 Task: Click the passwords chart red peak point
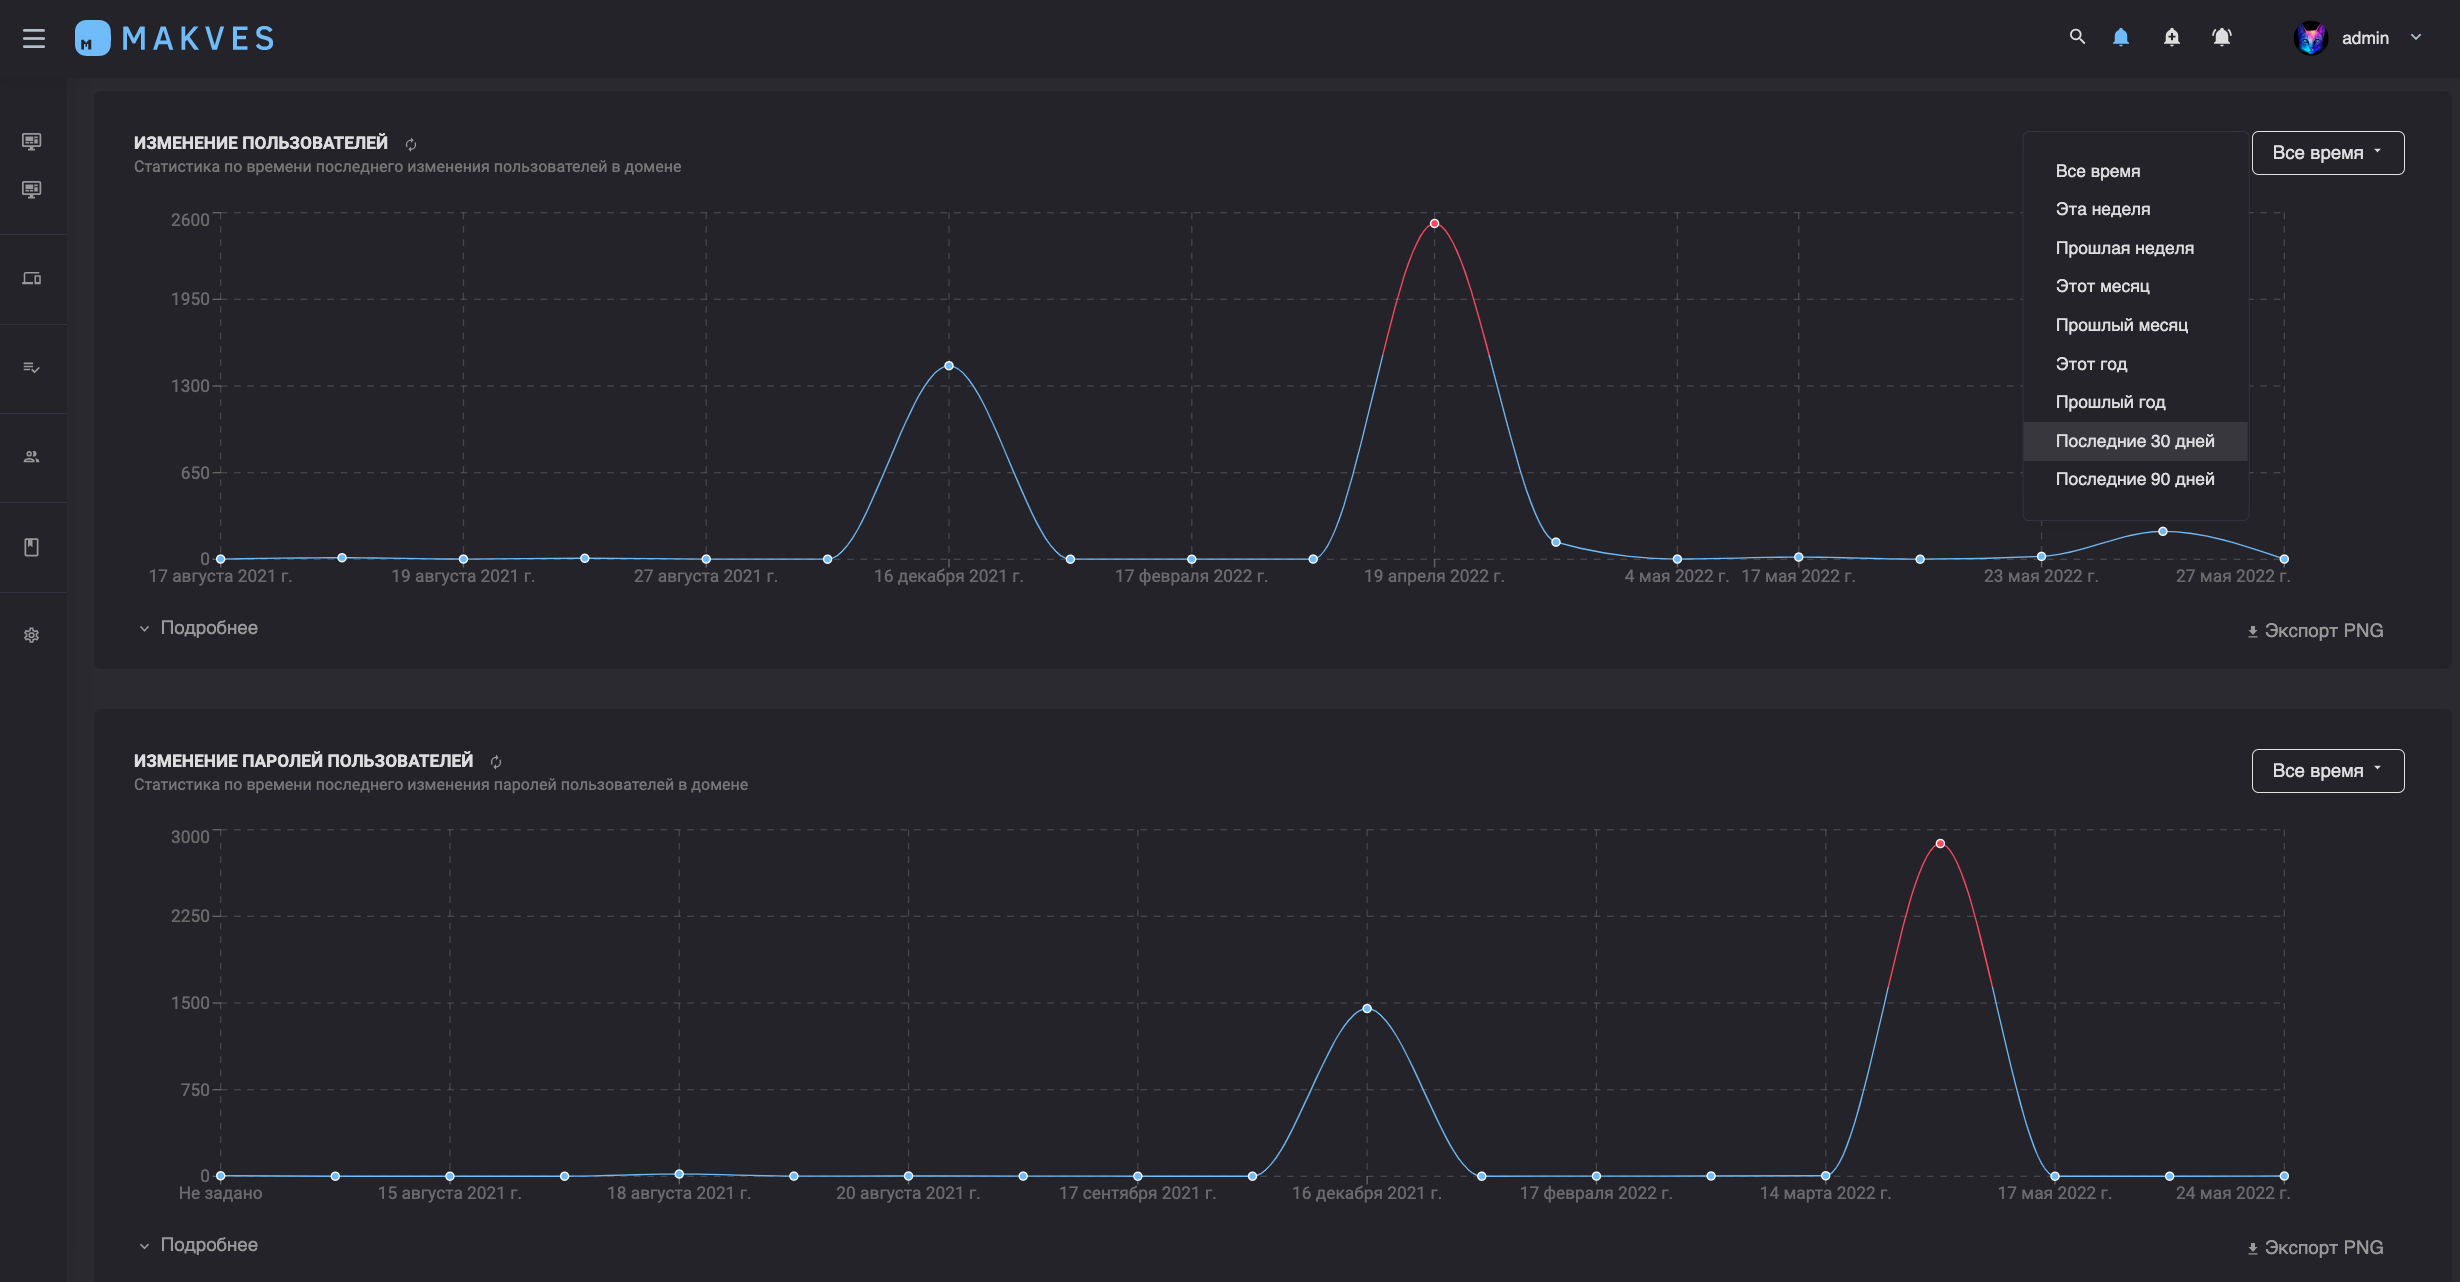(x=1940, y=844)
